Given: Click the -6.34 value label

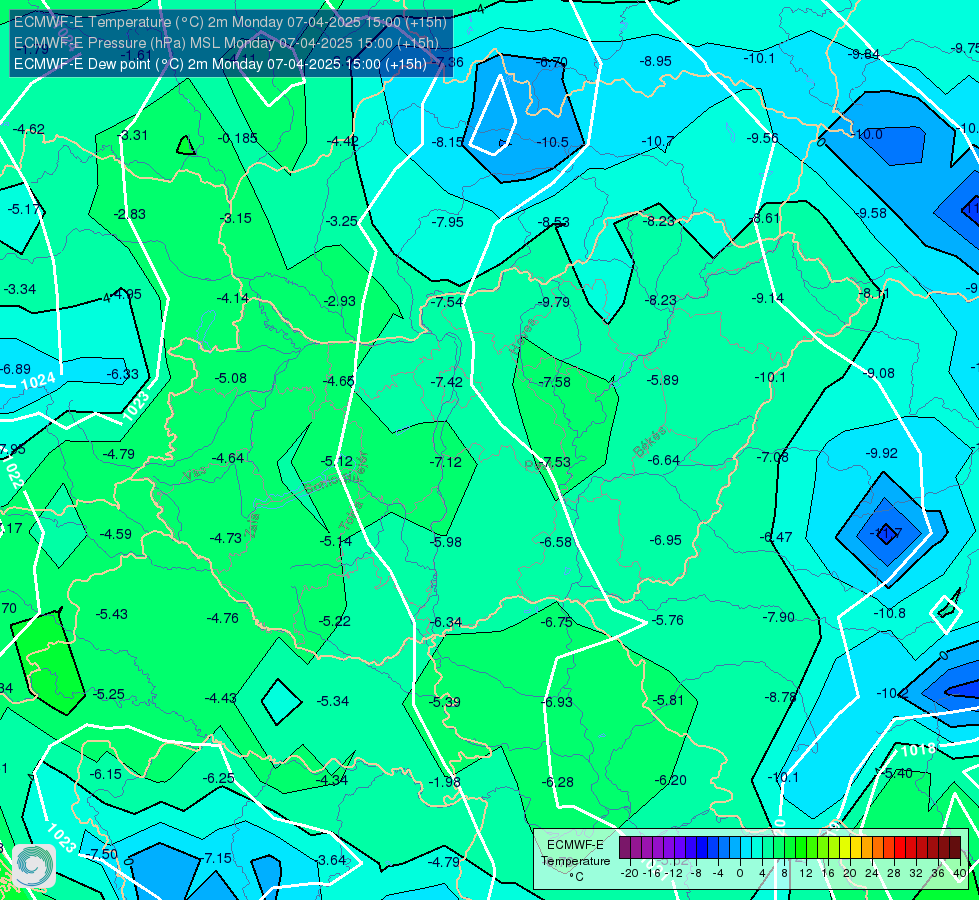Looking at the screenshot, I should coord(446,623).
